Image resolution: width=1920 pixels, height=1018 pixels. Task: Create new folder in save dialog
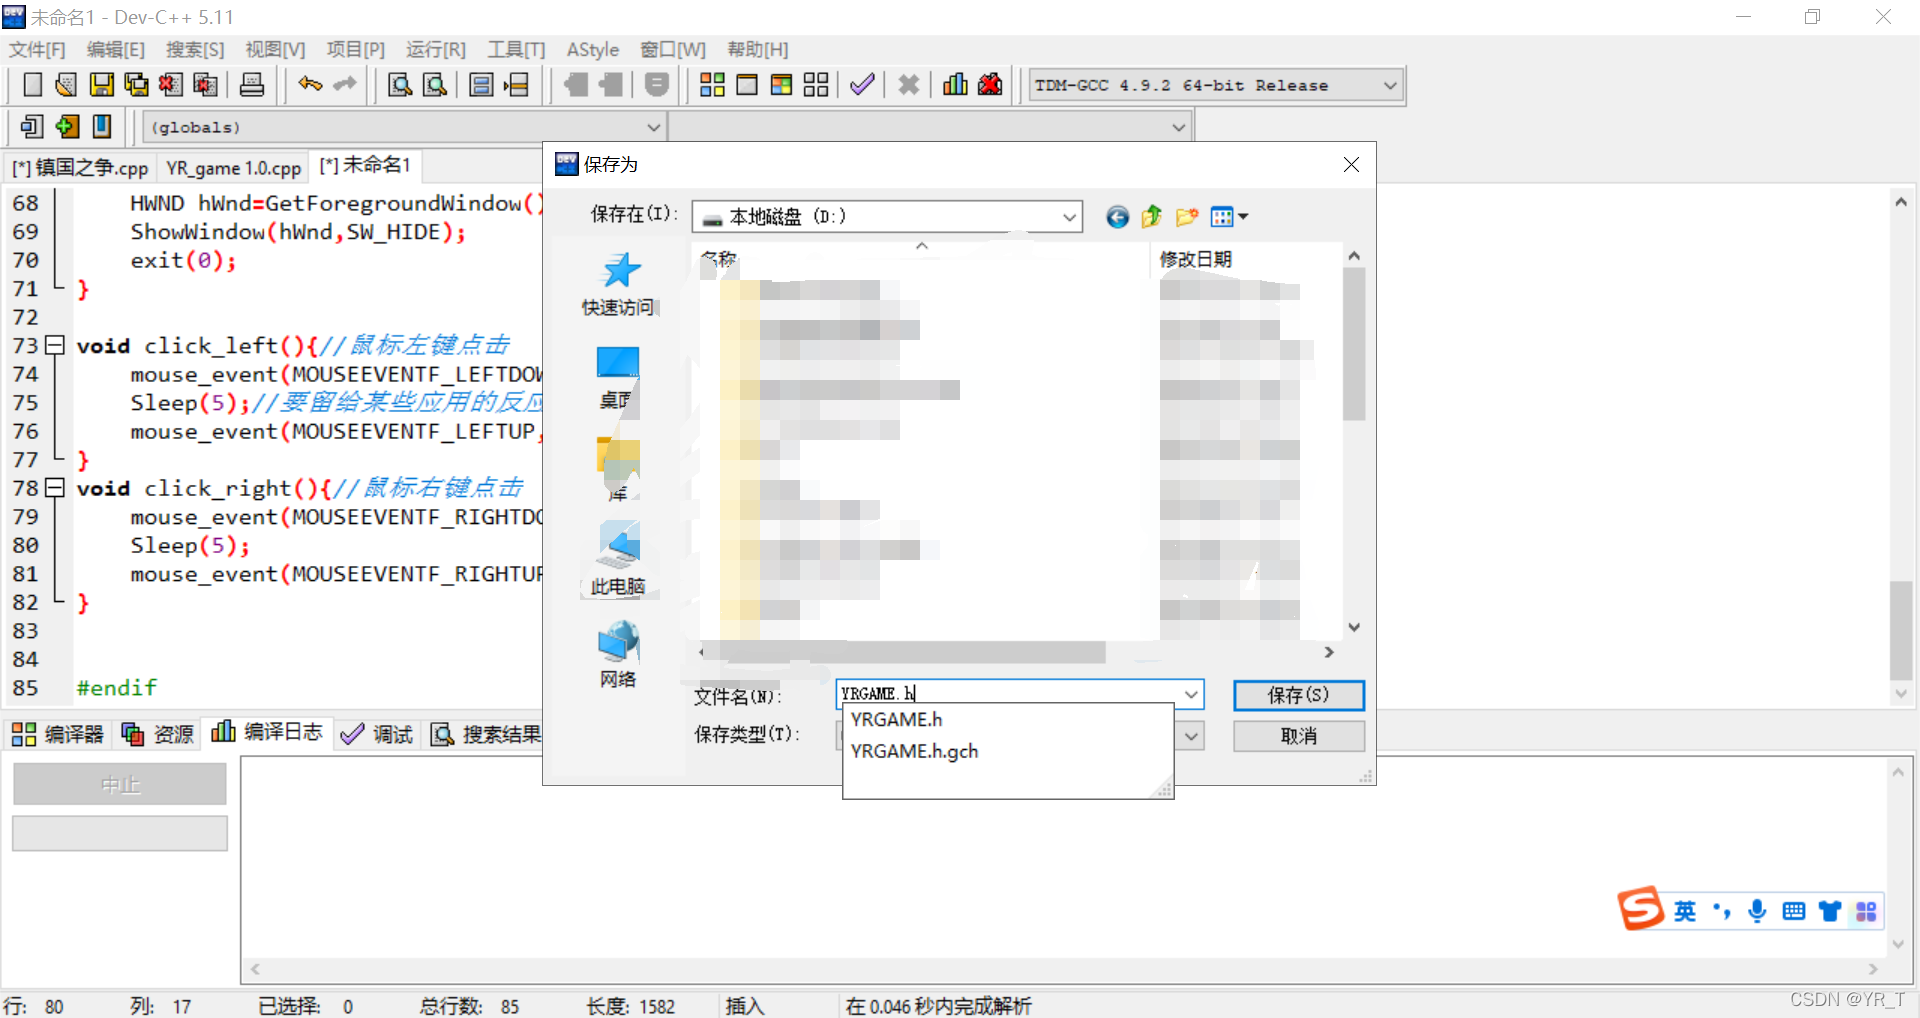point(1187,217)
